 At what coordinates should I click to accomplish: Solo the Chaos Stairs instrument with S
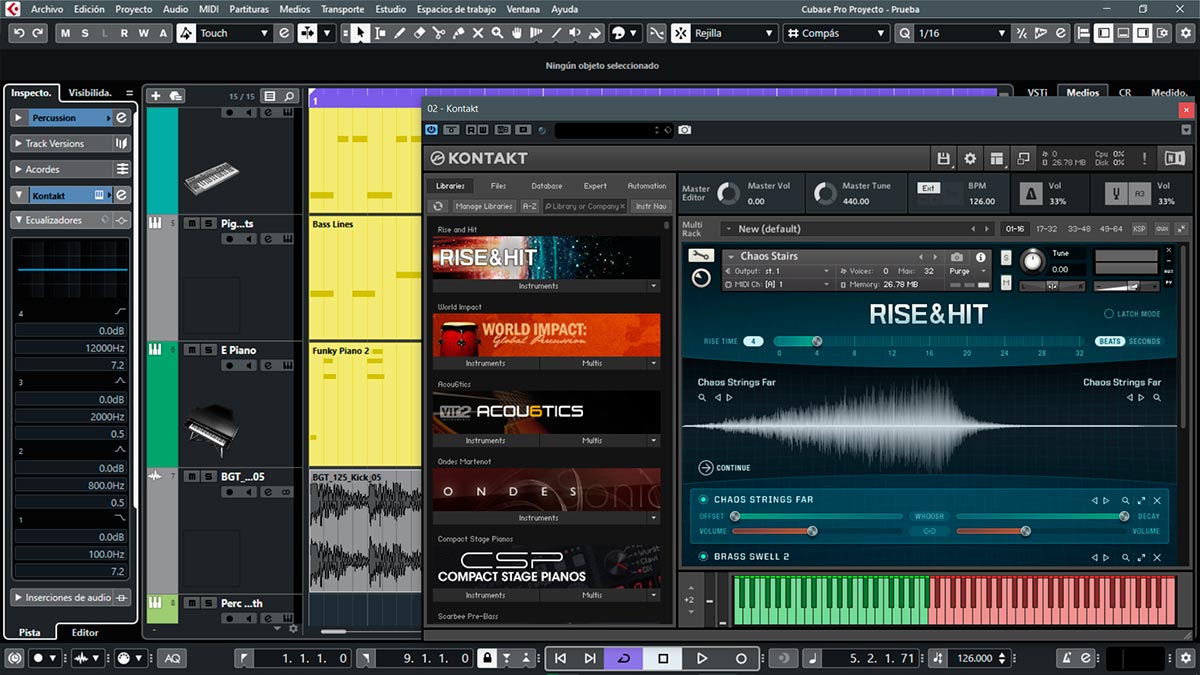[1006, 258]
